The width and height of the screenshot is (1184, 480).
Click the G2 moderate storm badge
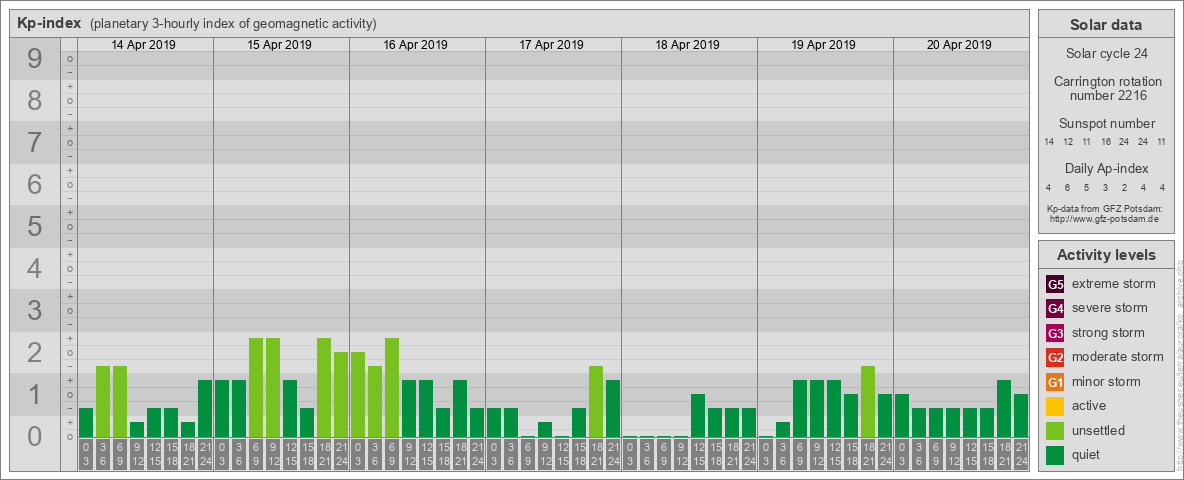click(x=1055, y=357)
